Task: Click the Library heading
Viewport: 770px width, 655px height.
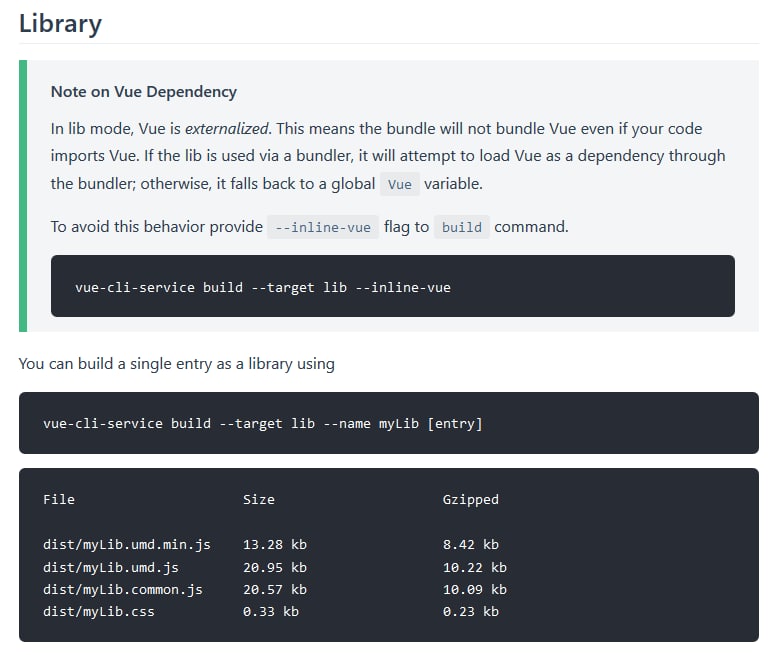Action: [60, 24]
